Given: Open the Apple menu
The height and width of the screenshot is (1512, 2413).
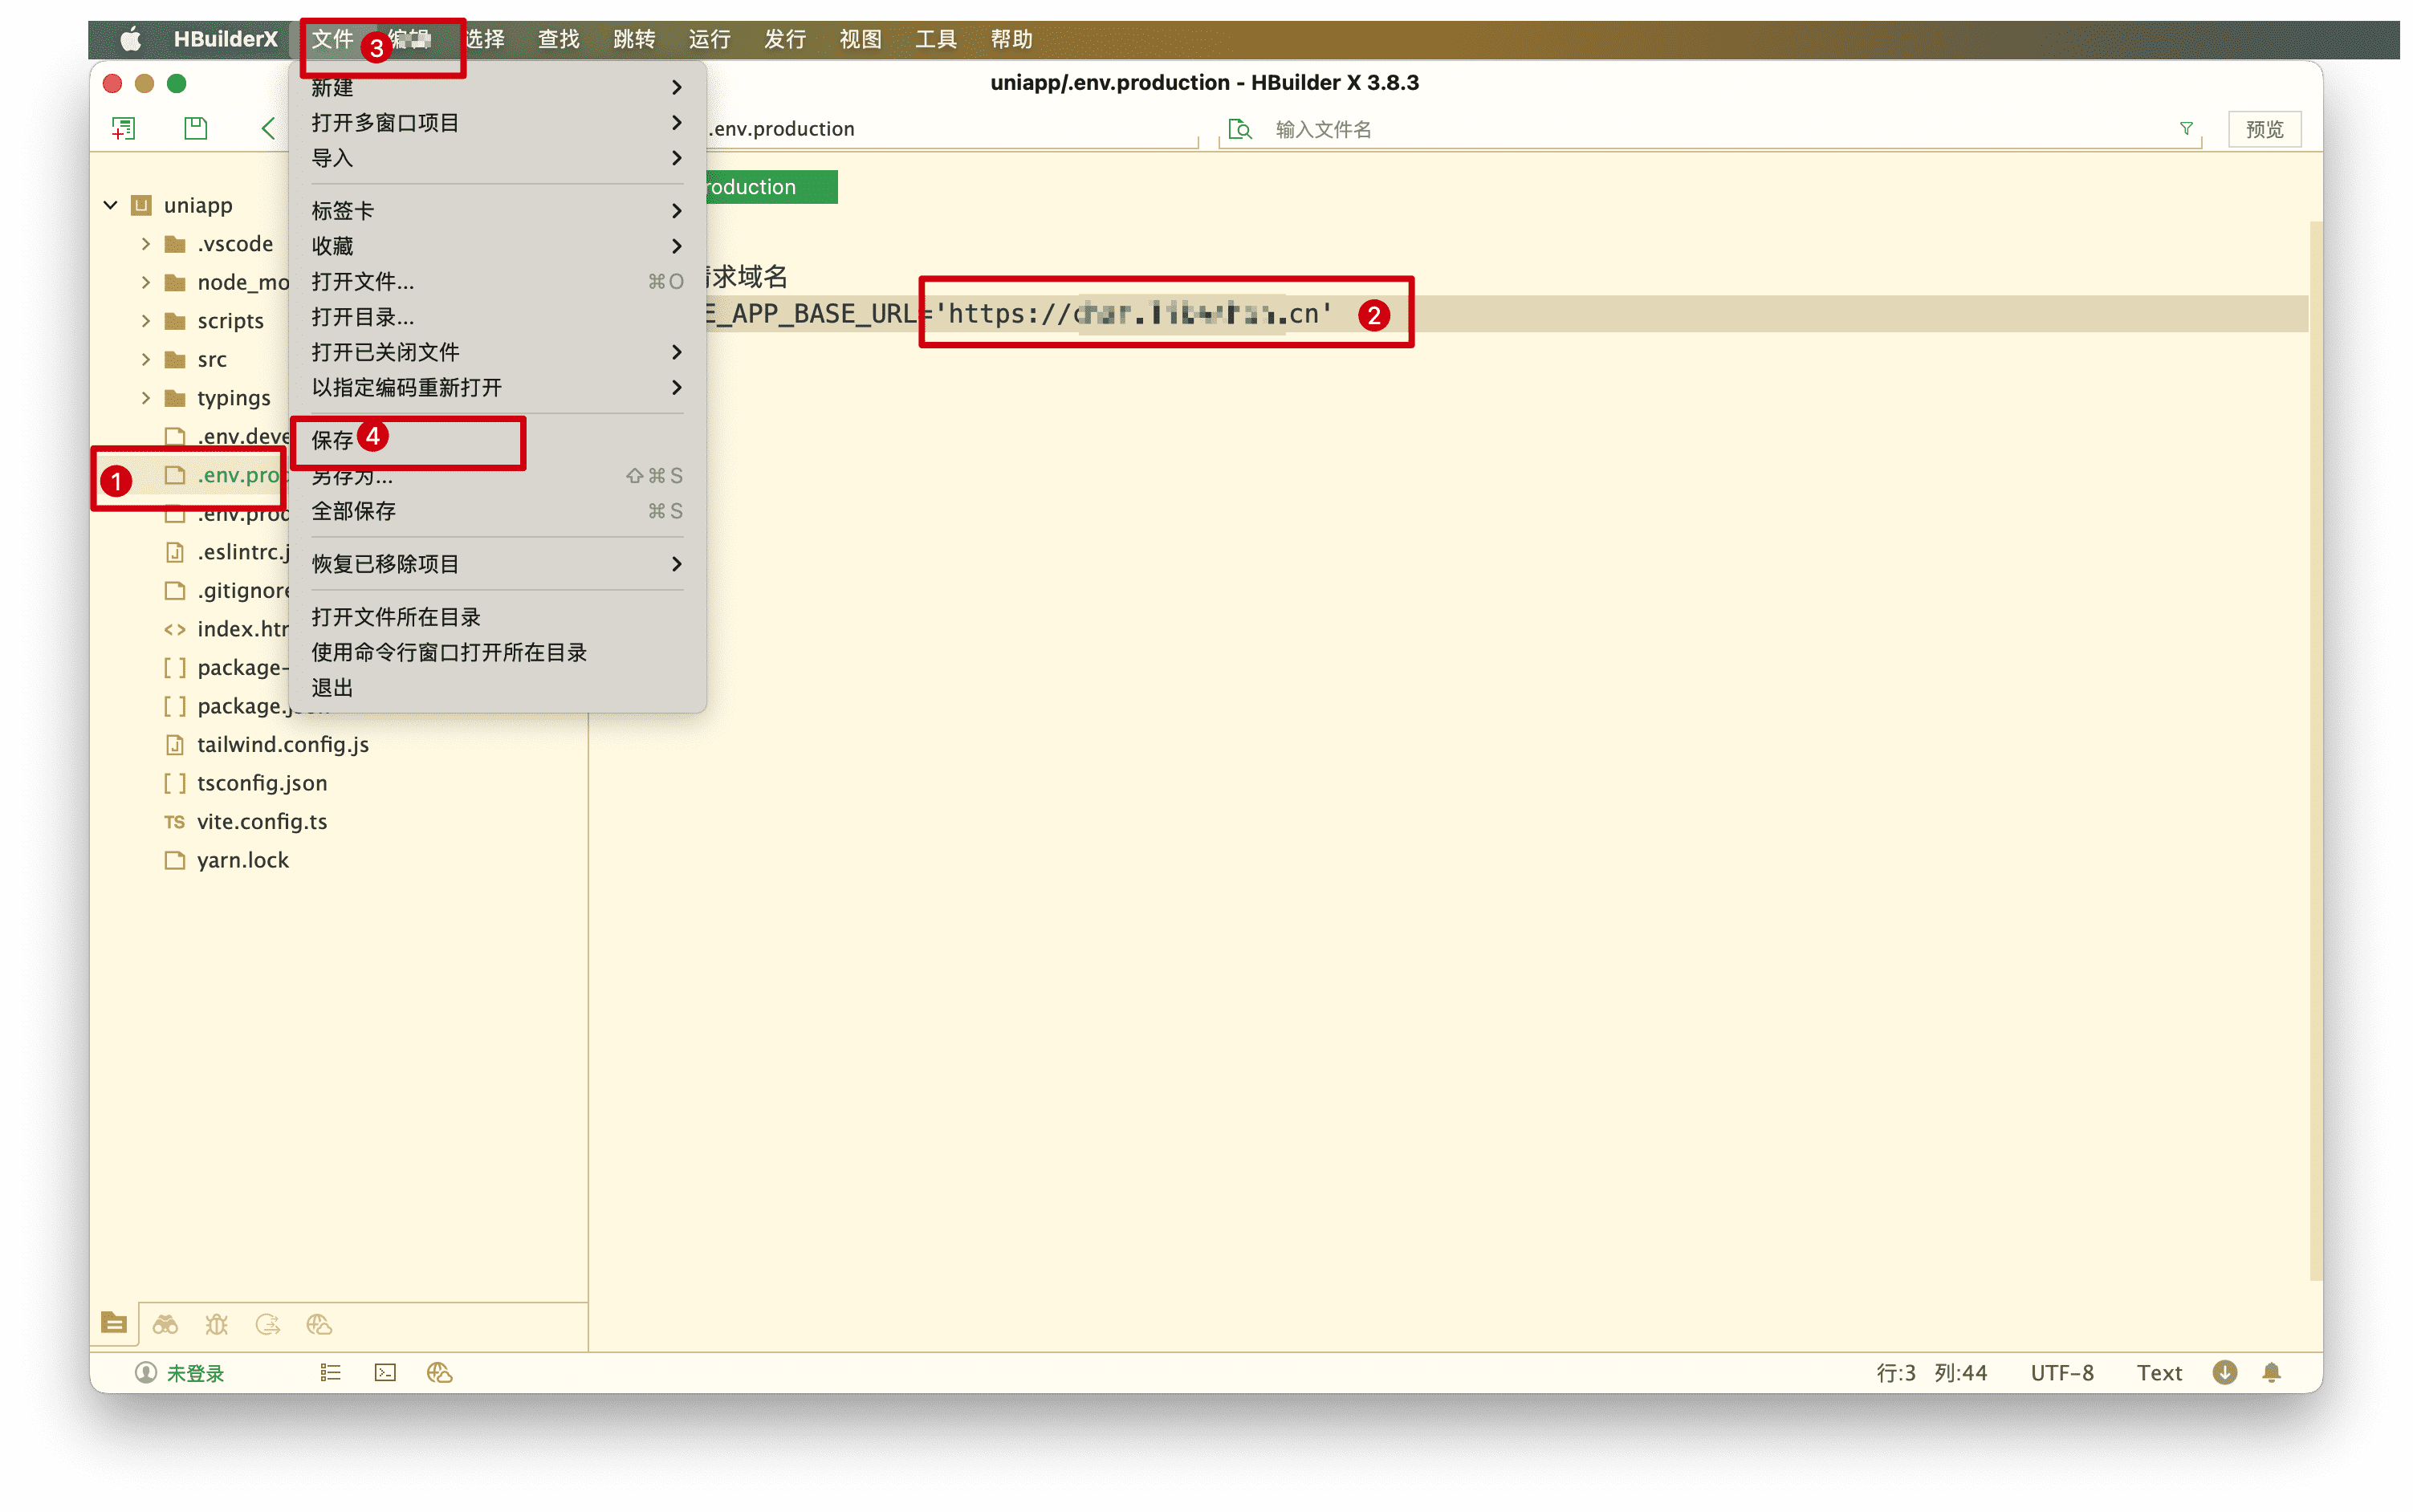Looking at the screenshot, I should 131,39.
